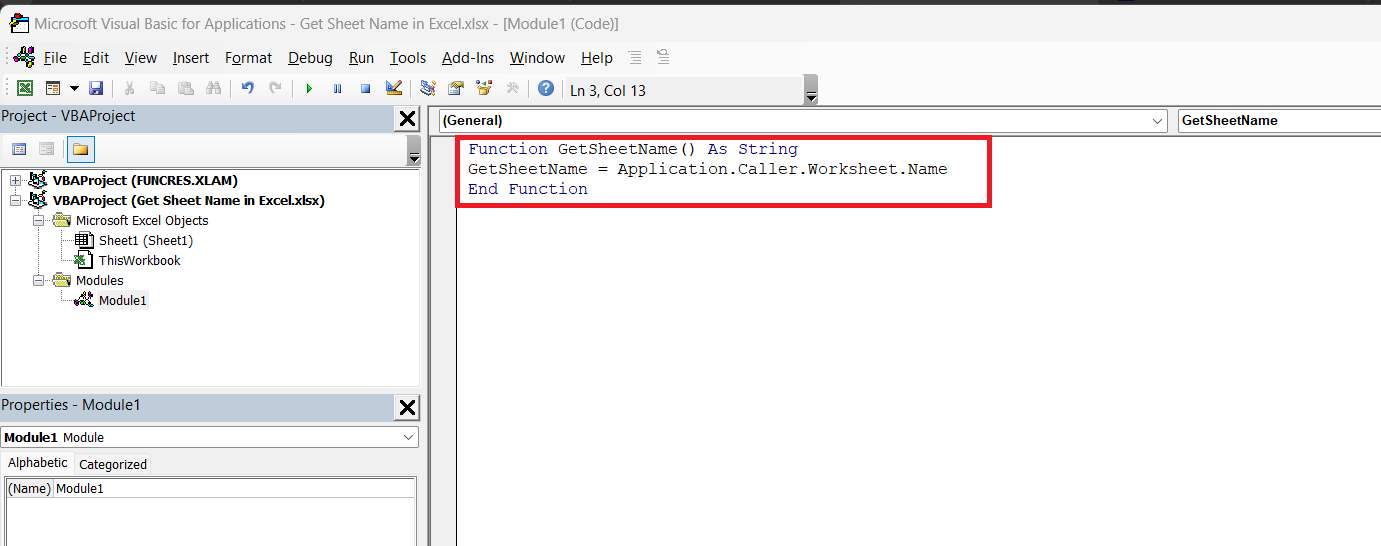Collapse Microsoft Excel Objects folder

(39, 220)
